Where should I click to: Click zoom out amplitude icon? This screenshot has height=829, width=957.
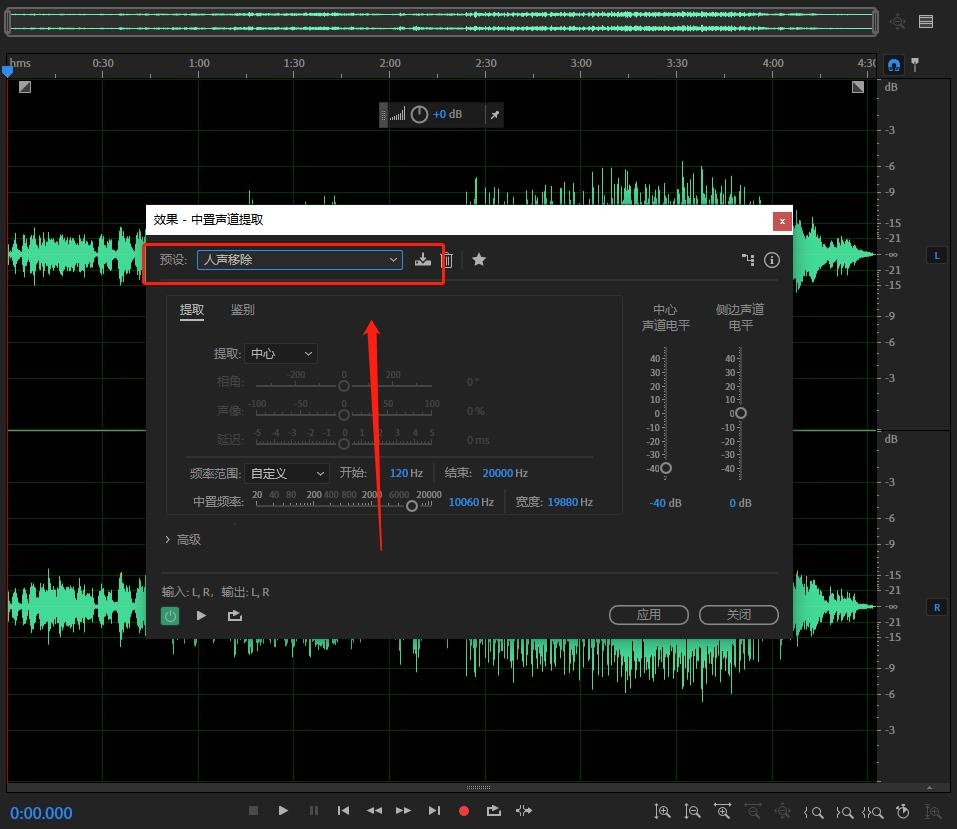692,811
